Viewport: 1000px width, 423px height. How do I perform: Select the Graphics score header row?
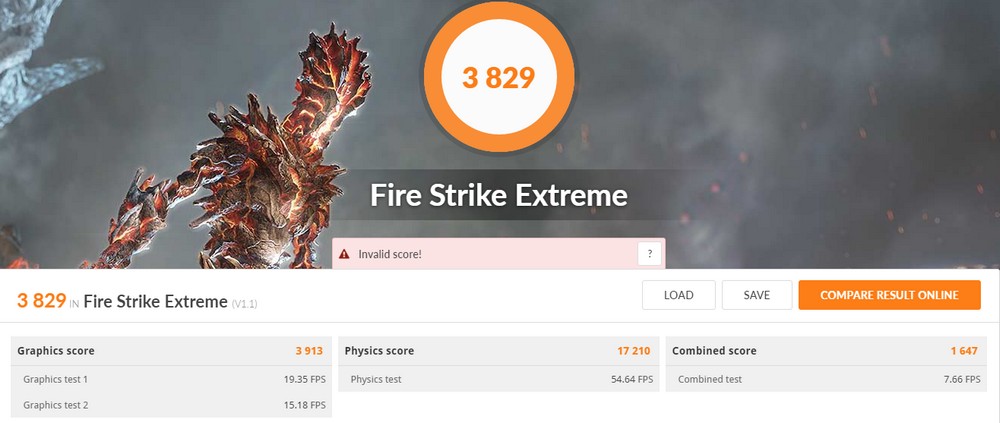(171, 351)
